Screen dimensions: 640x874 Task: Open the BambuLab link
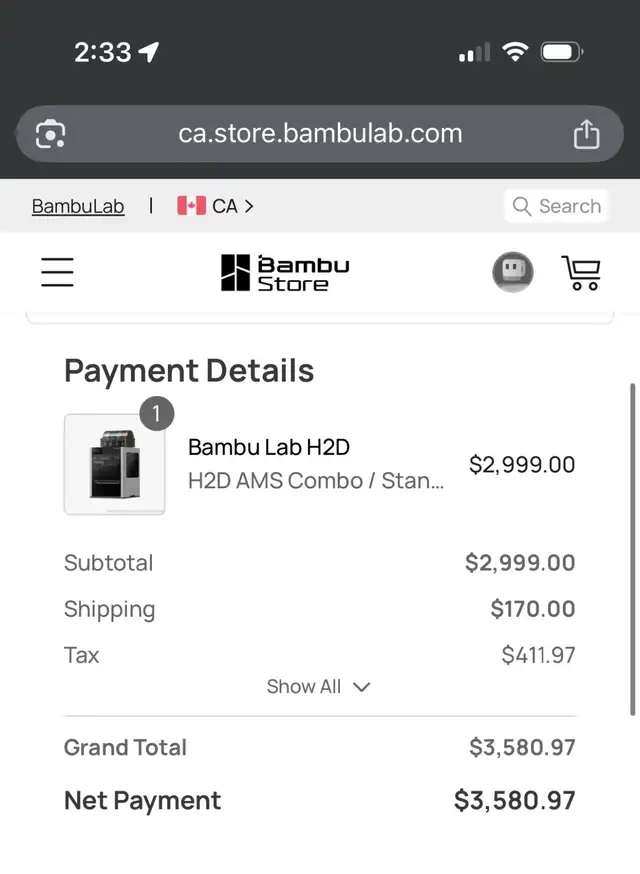[77, 206]
